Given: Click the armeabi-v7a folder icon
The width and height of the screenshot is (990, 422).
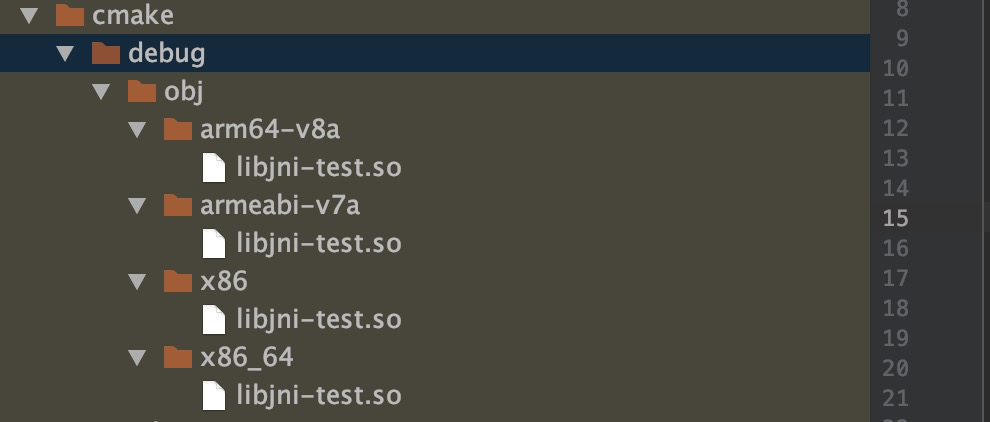Looking at the screenshot, I should [x=177, y=206].
